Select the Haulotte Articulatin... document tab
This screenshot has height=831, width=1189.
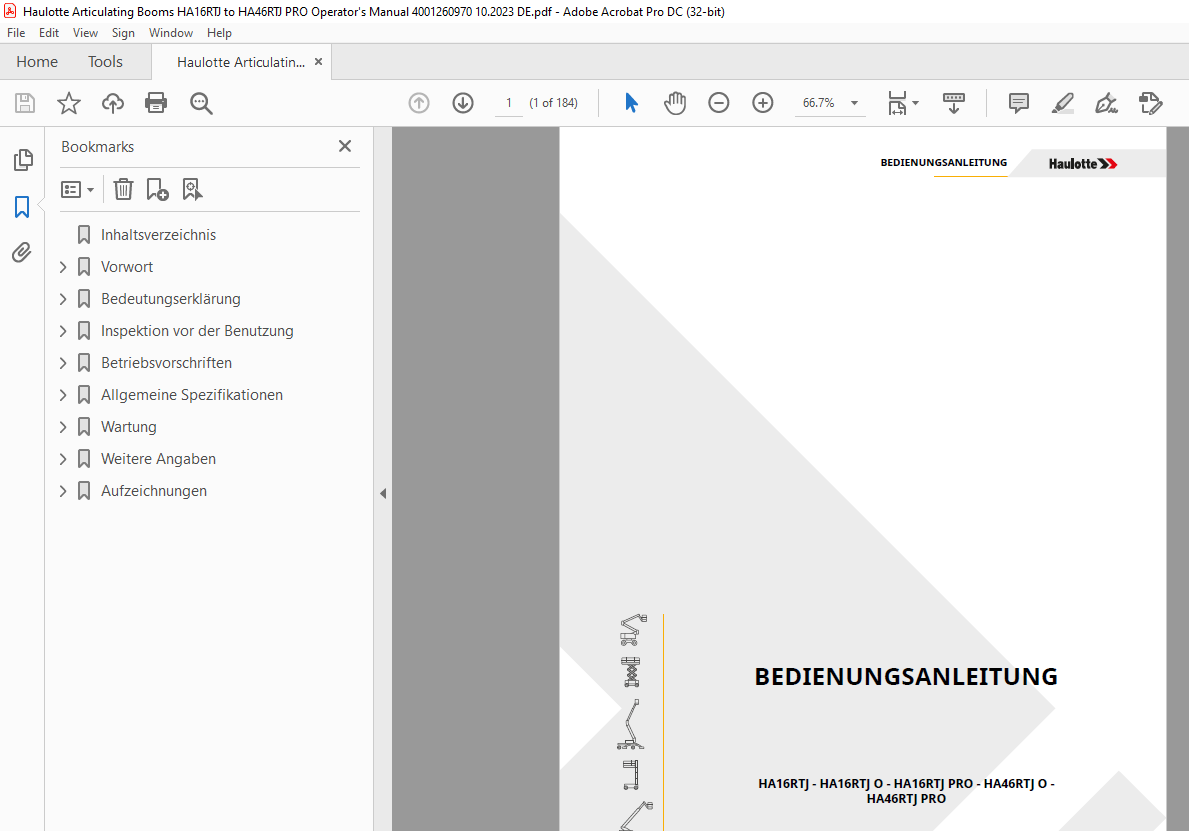(240, 62)
